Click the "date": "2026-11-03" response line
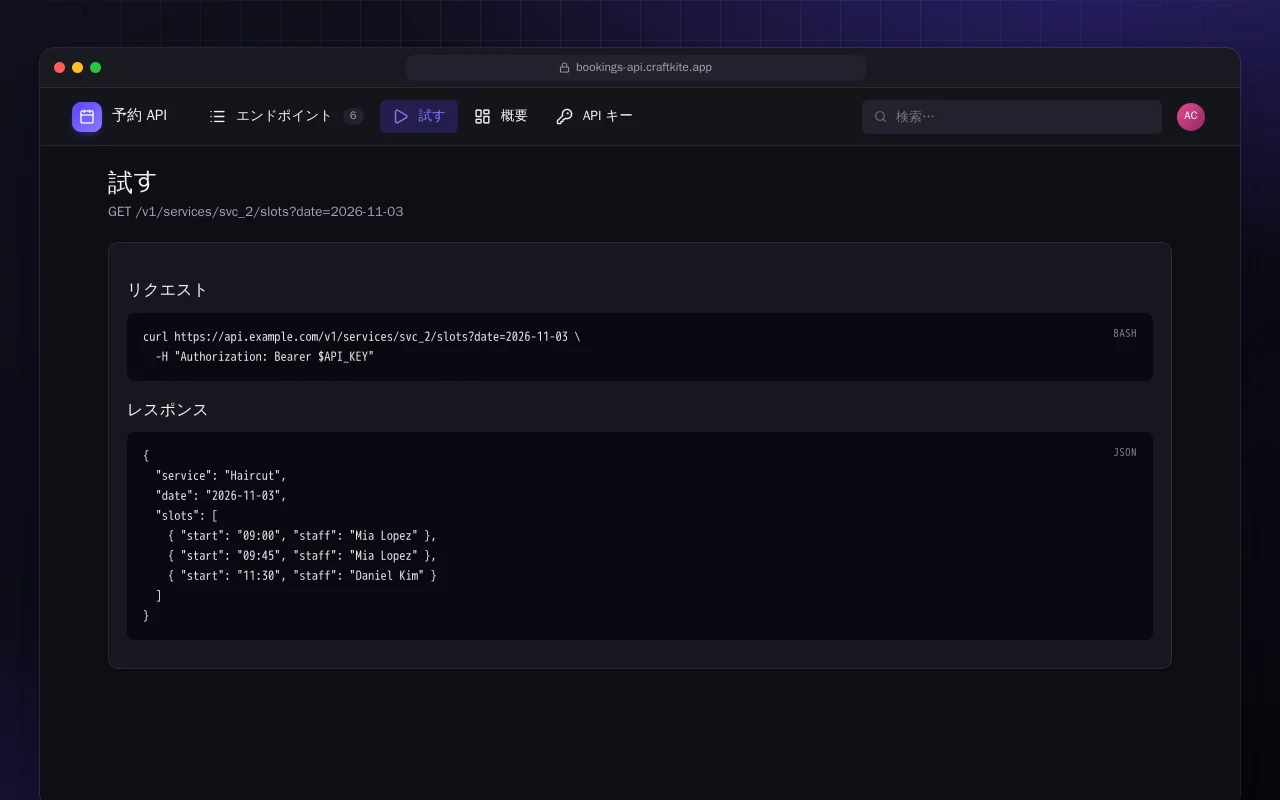 pyautogui.click(x=221, y=496)
